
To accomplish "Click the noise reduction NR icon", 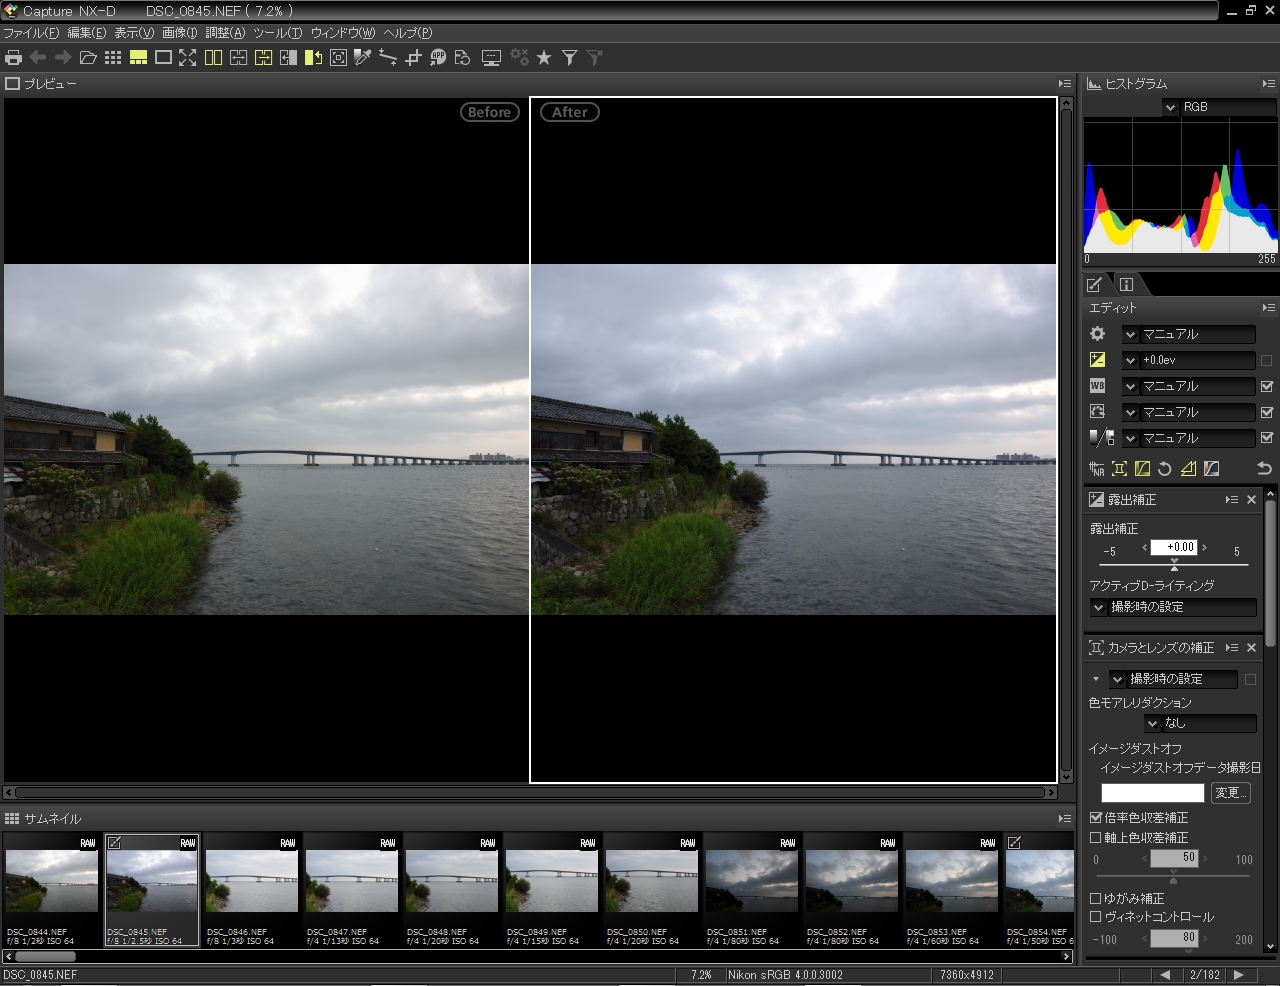I will [1097, 468].
